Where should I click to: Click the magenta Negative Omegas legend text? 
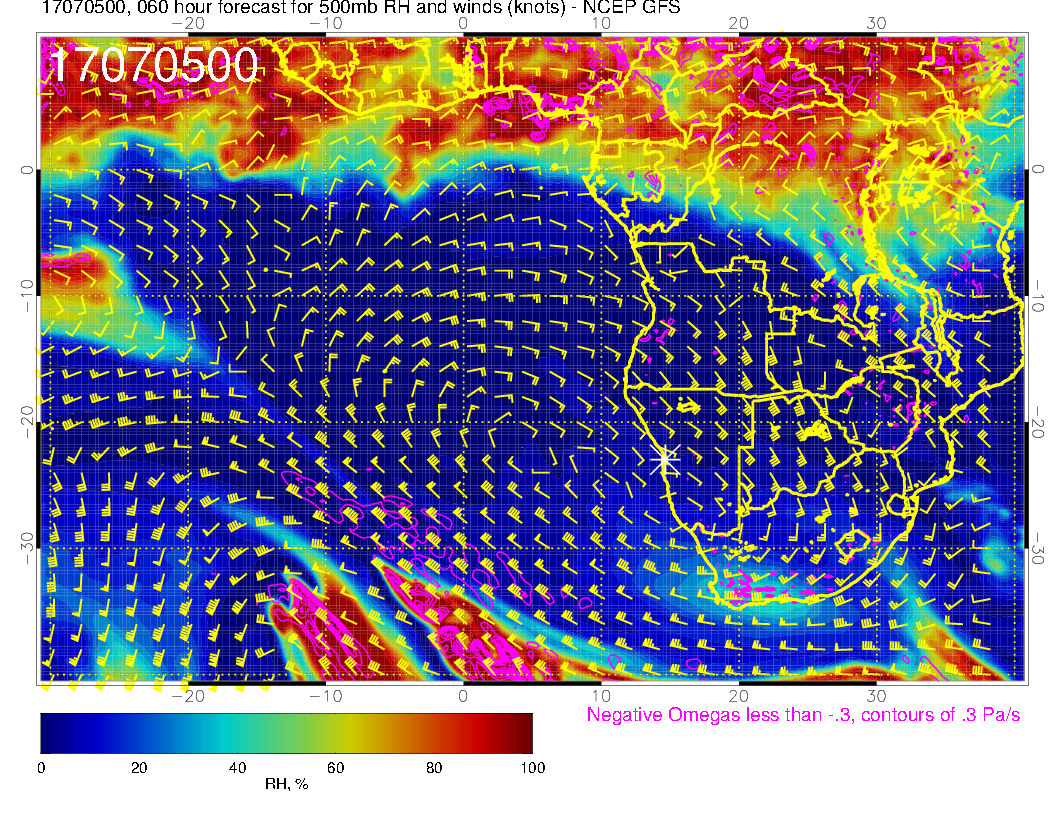803,715
